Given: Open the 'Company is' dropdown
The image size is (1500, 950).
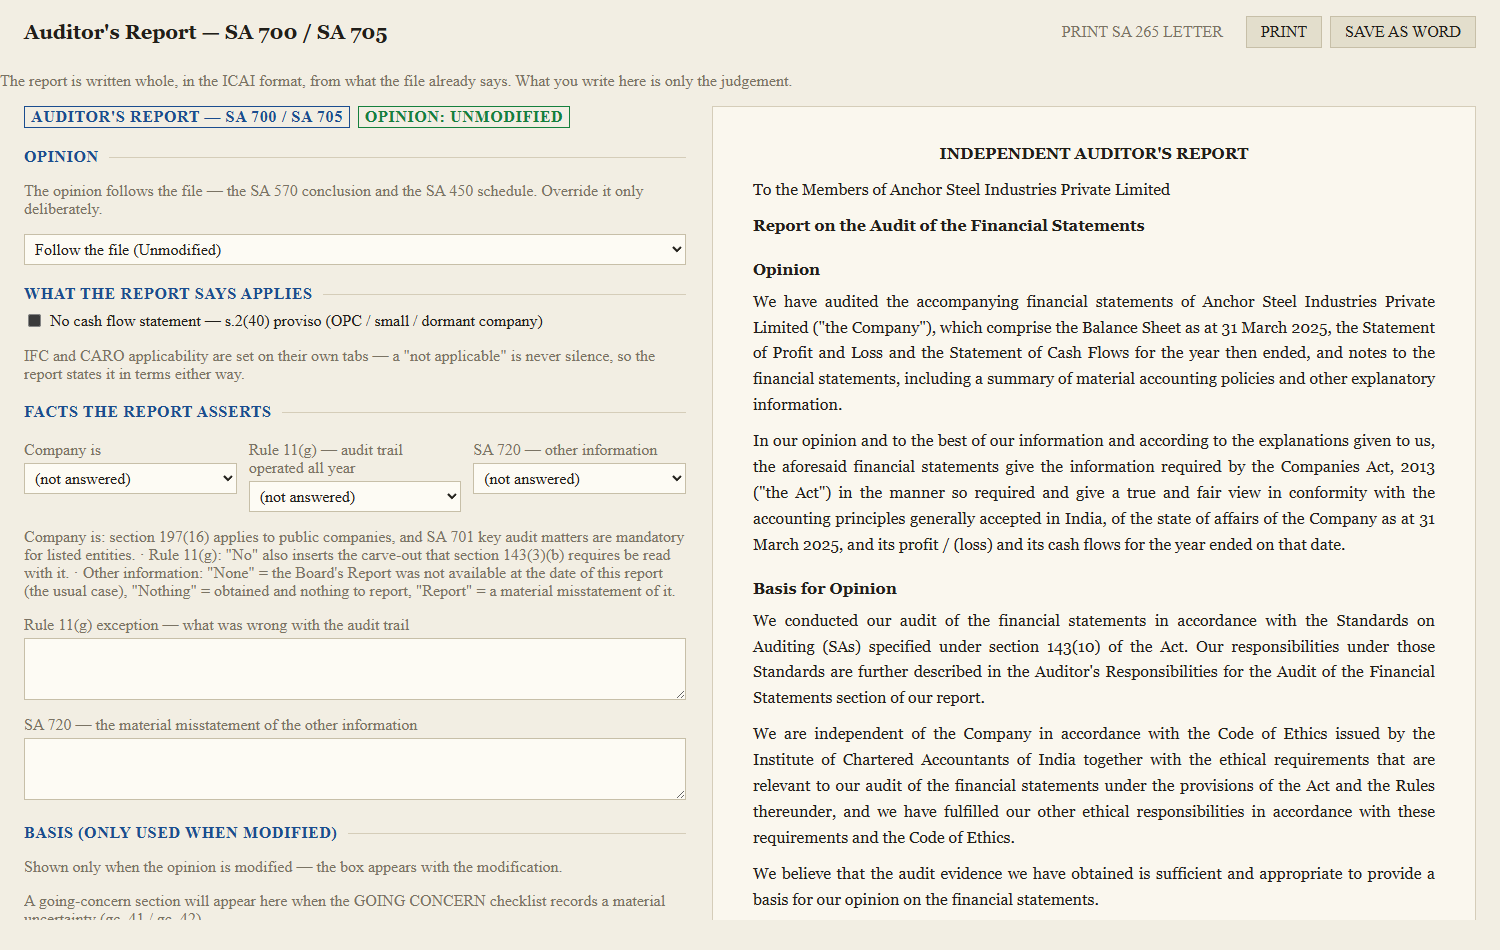Looking at the screenshot, I should [130, 479].
